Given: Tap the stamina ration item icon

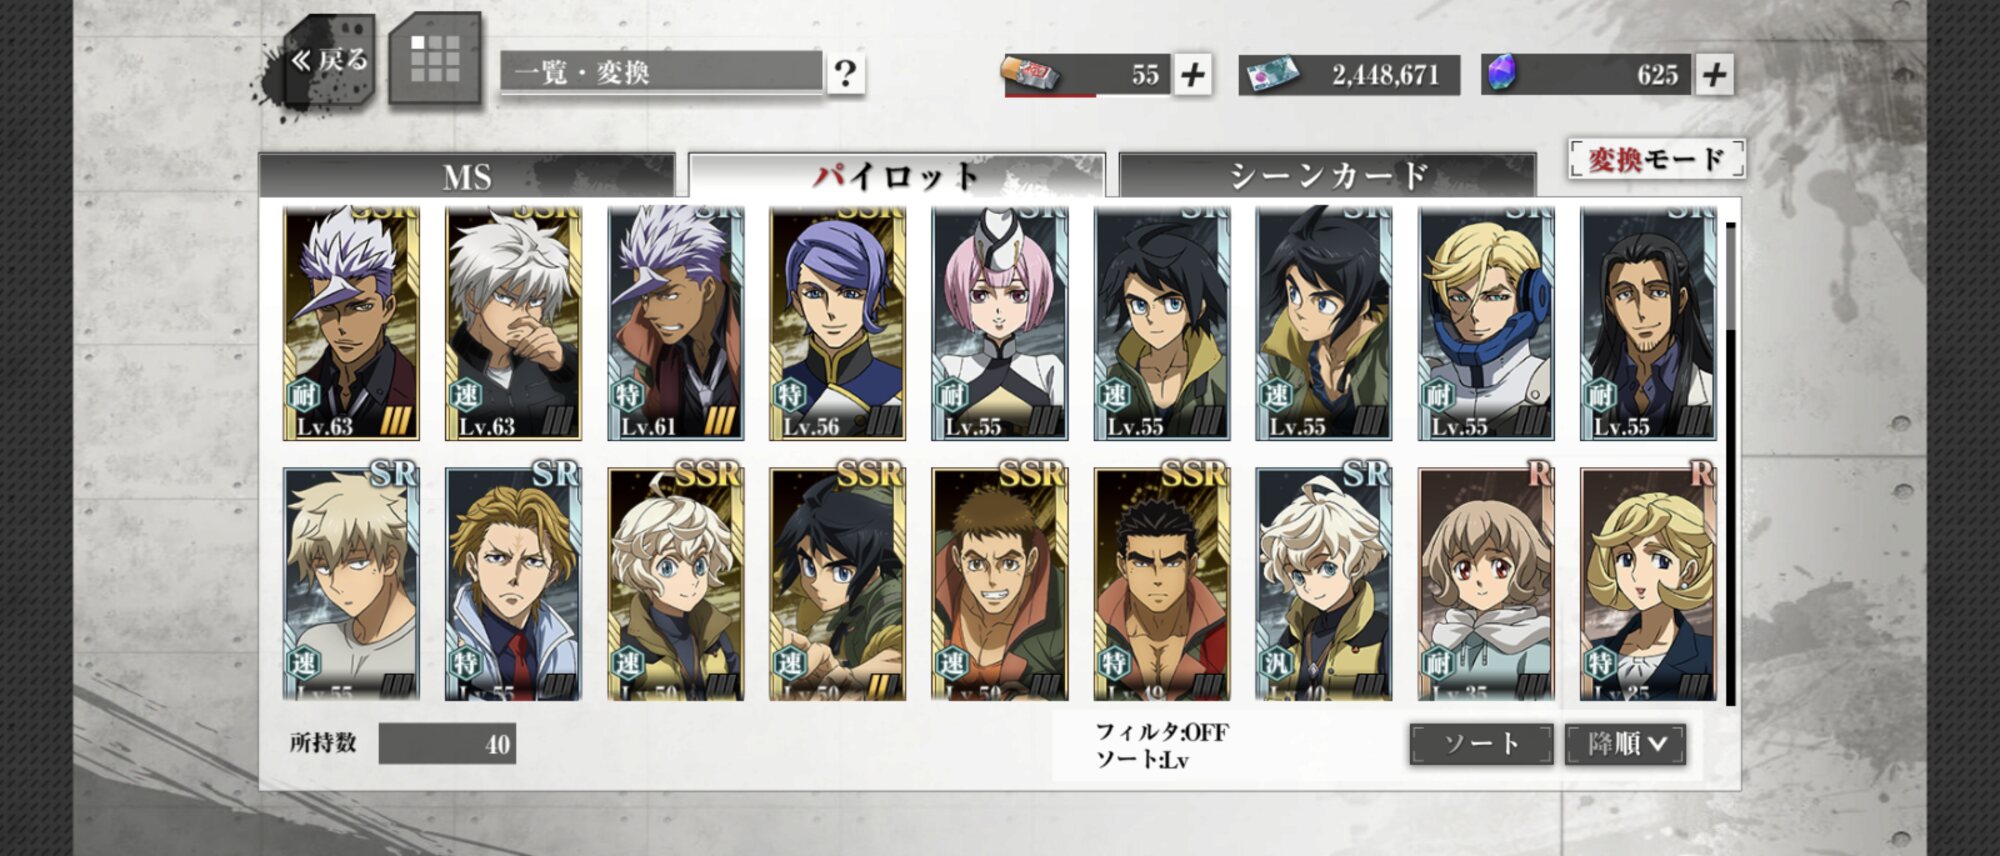Looking at the screenshot, I should [x=1030, y=73].
